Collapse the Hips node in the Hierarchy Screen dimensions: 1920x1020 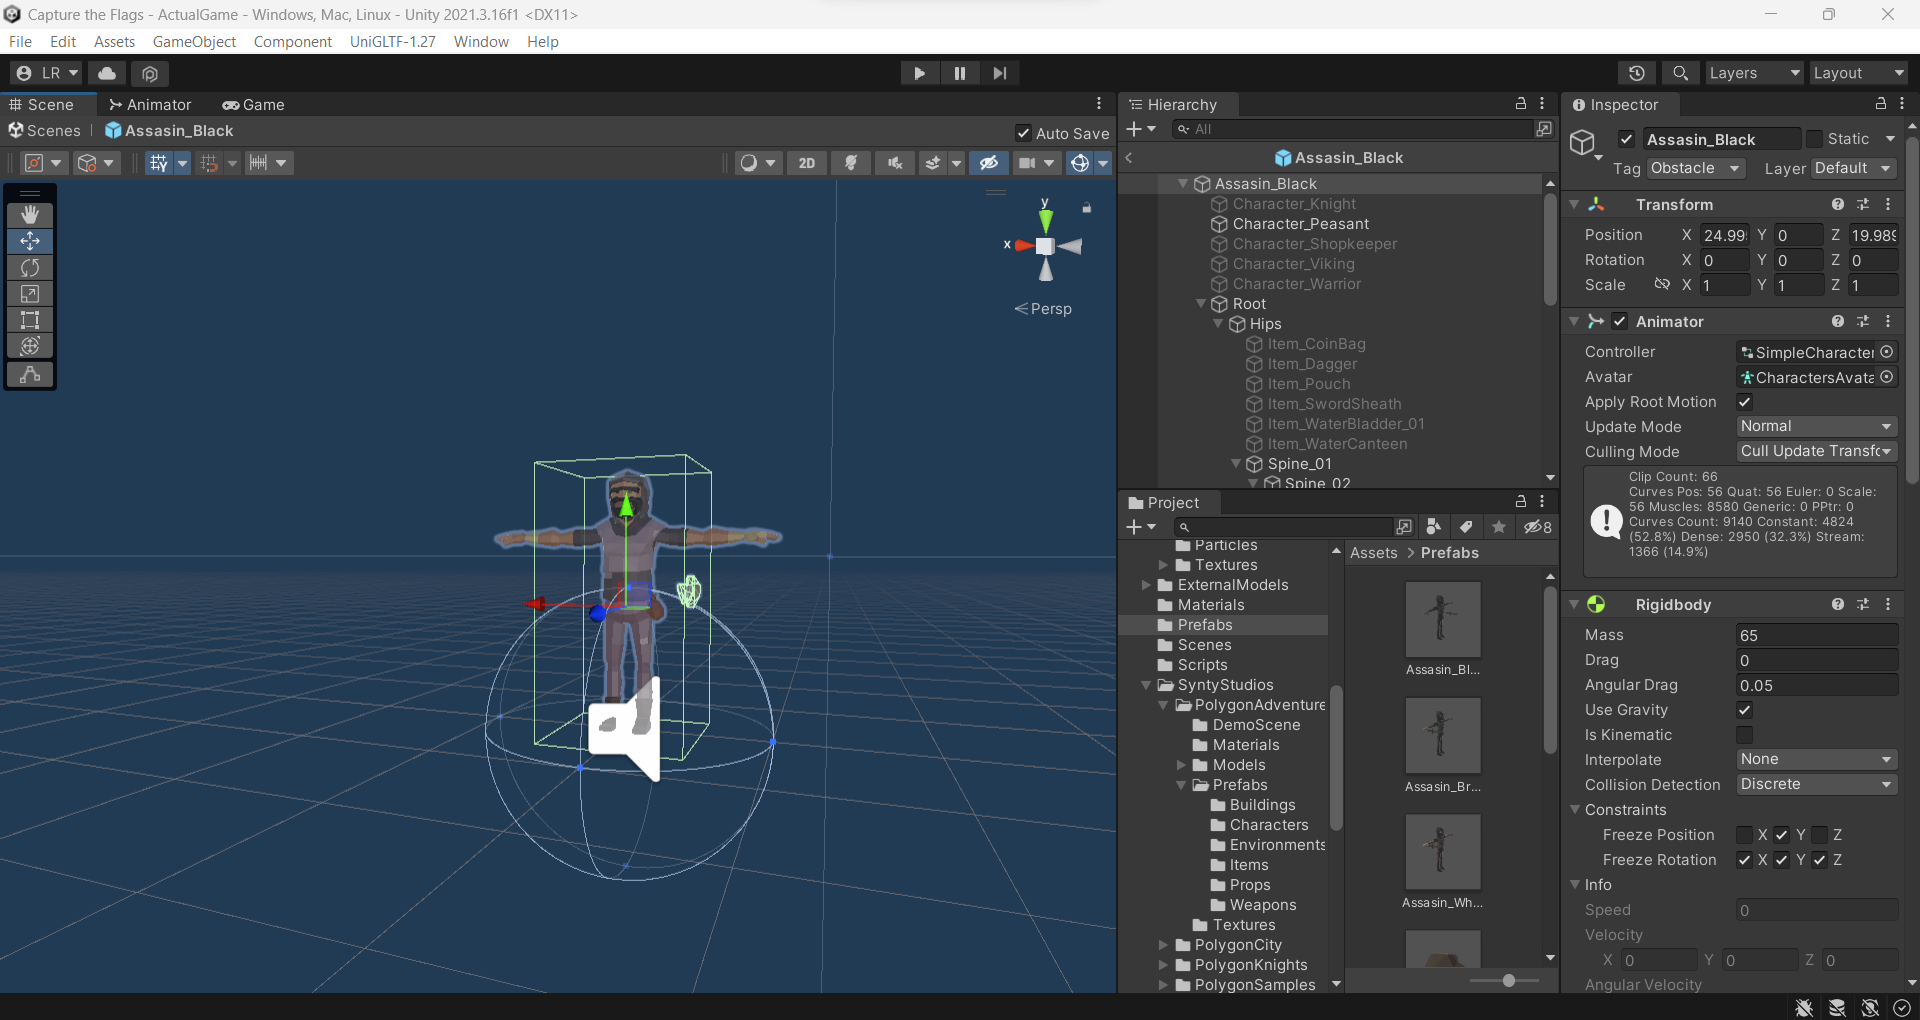tap(1218, 324)
